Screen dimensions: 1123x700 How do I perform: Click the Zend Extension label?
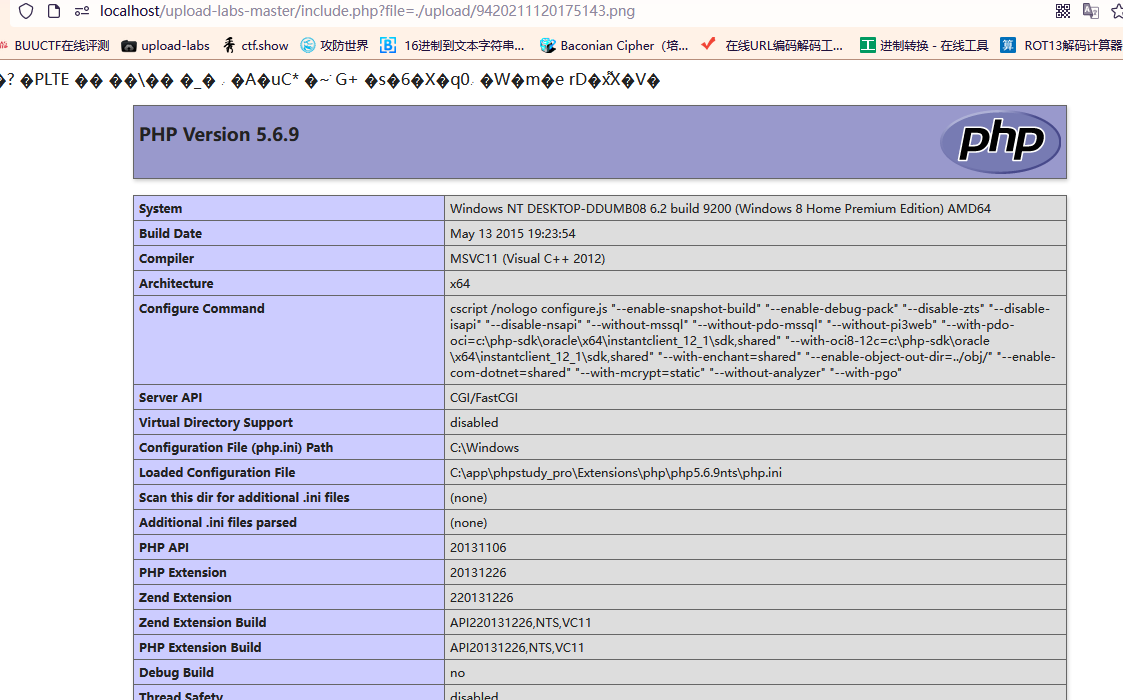point(185,598)
